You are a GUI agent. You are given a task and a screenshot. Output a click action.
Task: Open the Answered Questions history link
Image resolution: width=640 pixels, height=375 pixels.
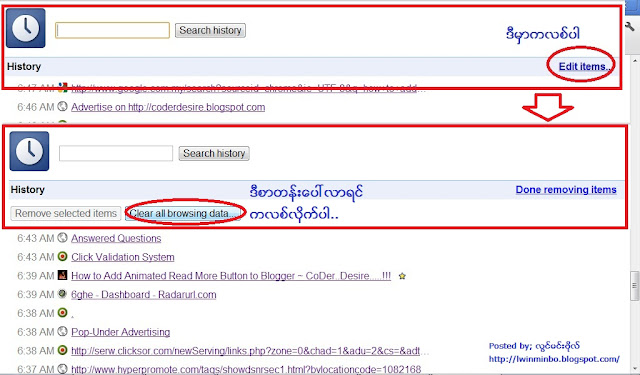(x=116, y=238)
